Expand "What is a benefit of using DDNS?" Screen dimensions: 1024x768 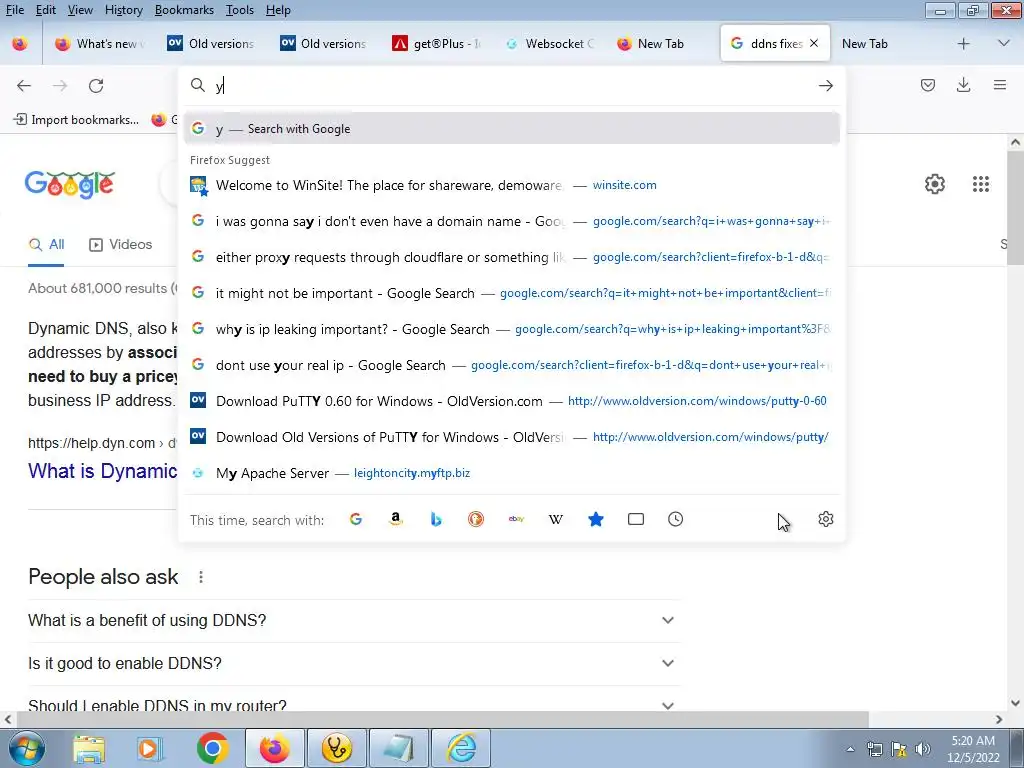pyautogui.click(x=353, y=620)
